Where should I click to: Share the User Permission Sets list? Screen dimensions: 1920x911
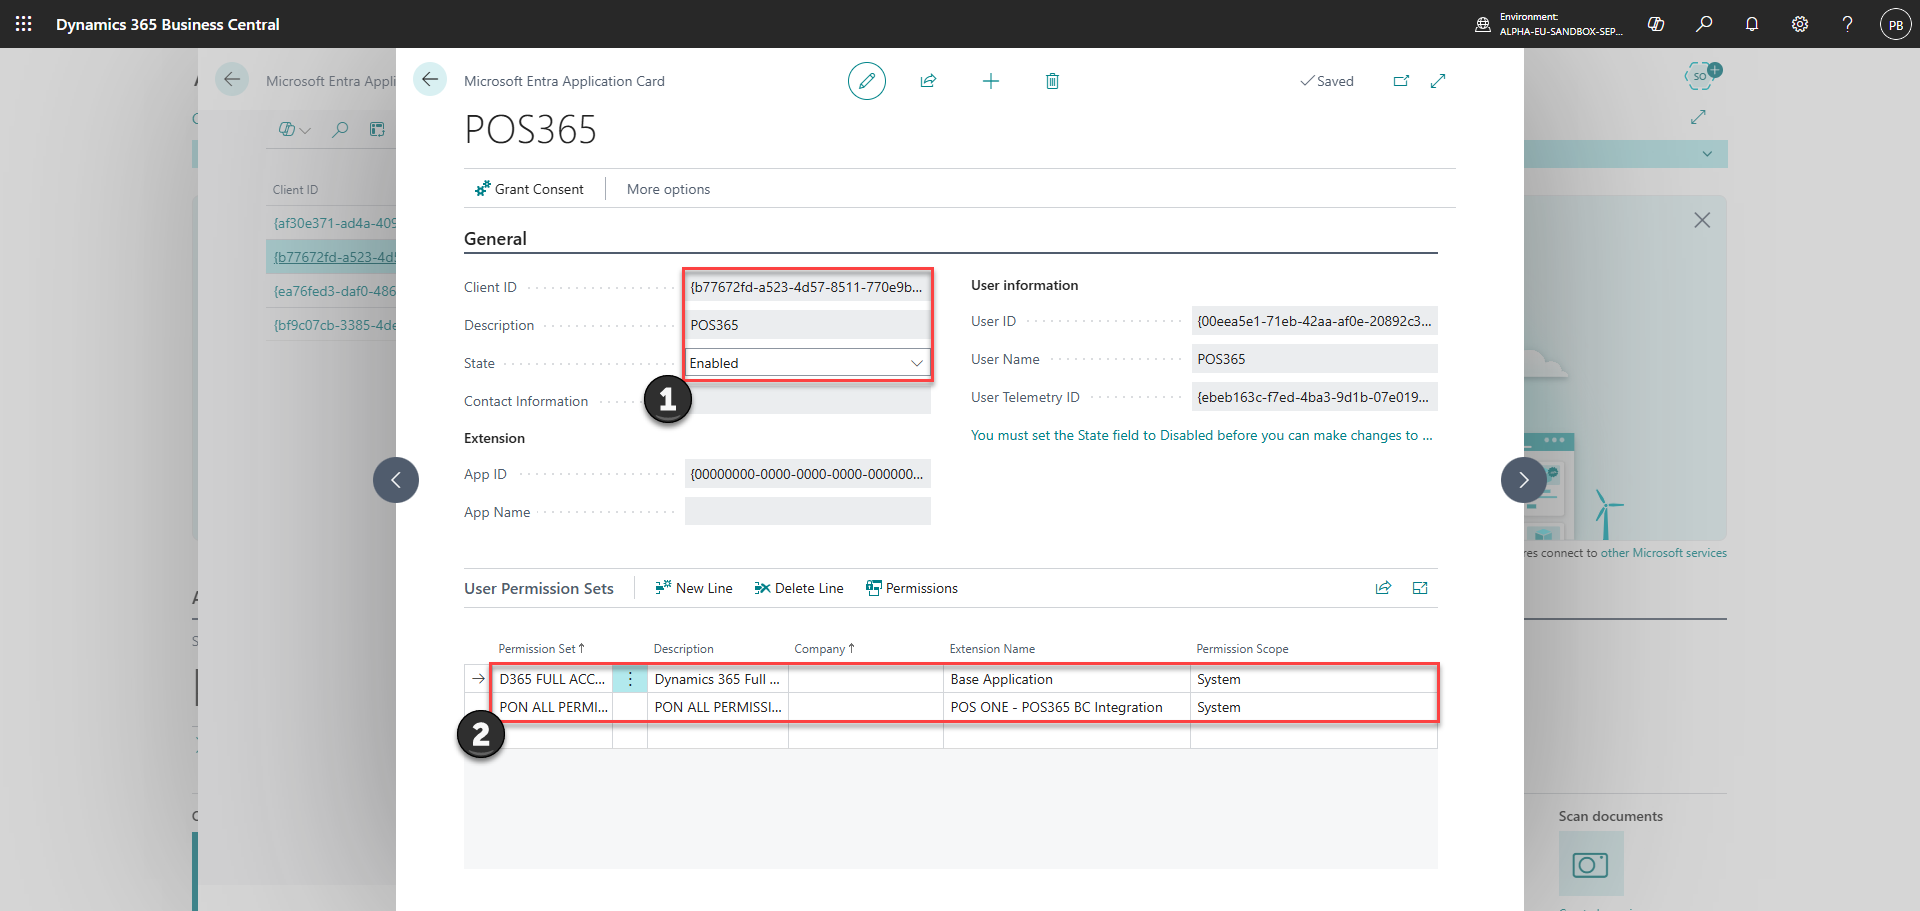(x=1383, y=588)
